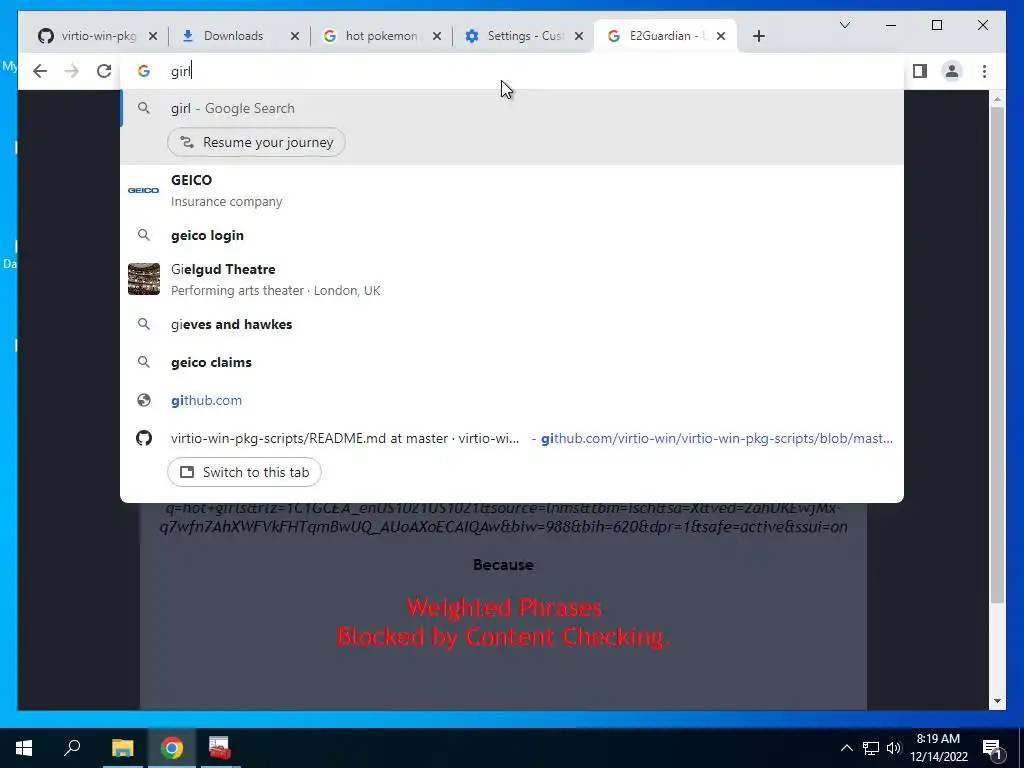
Task: Open a new tab with the plus button
Action: coord(758,36)
